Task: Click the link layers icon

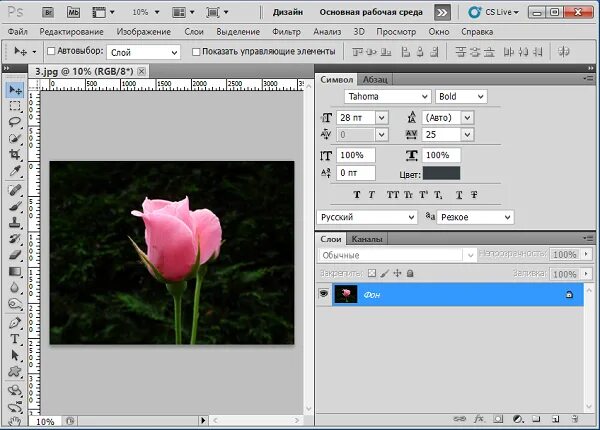Action: tap(459, 419)
